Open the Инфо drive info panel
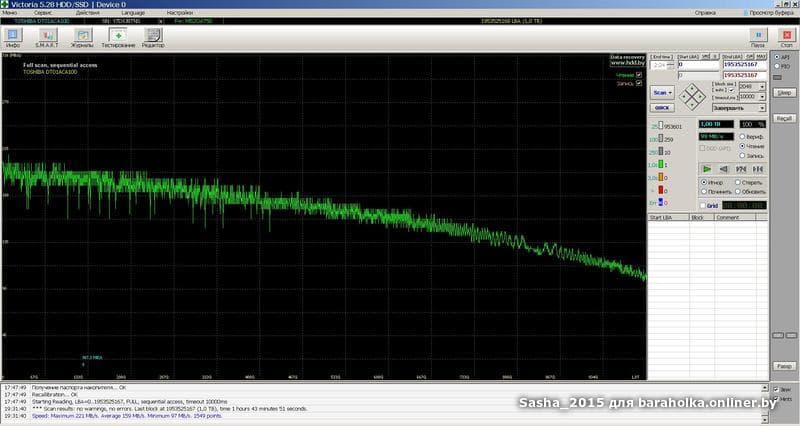 [13, 37]
